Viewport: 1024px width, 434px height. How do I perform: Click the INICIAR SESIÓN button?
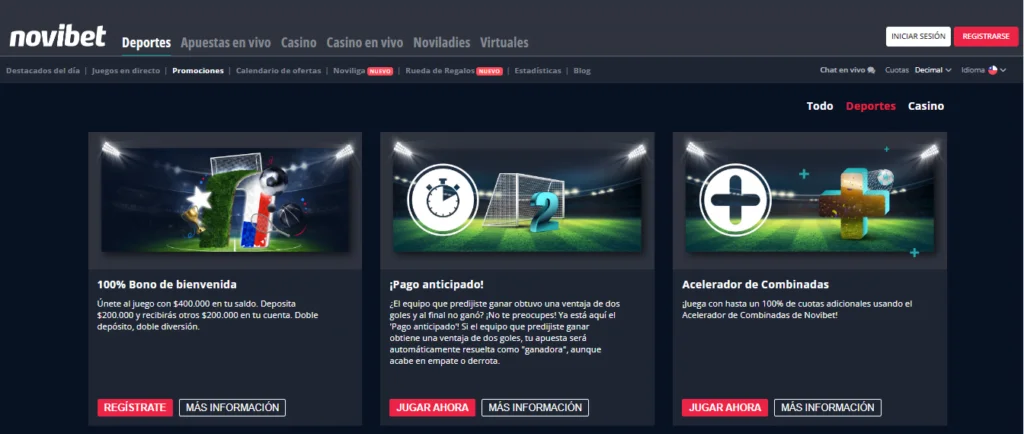(x=918, y=37)
